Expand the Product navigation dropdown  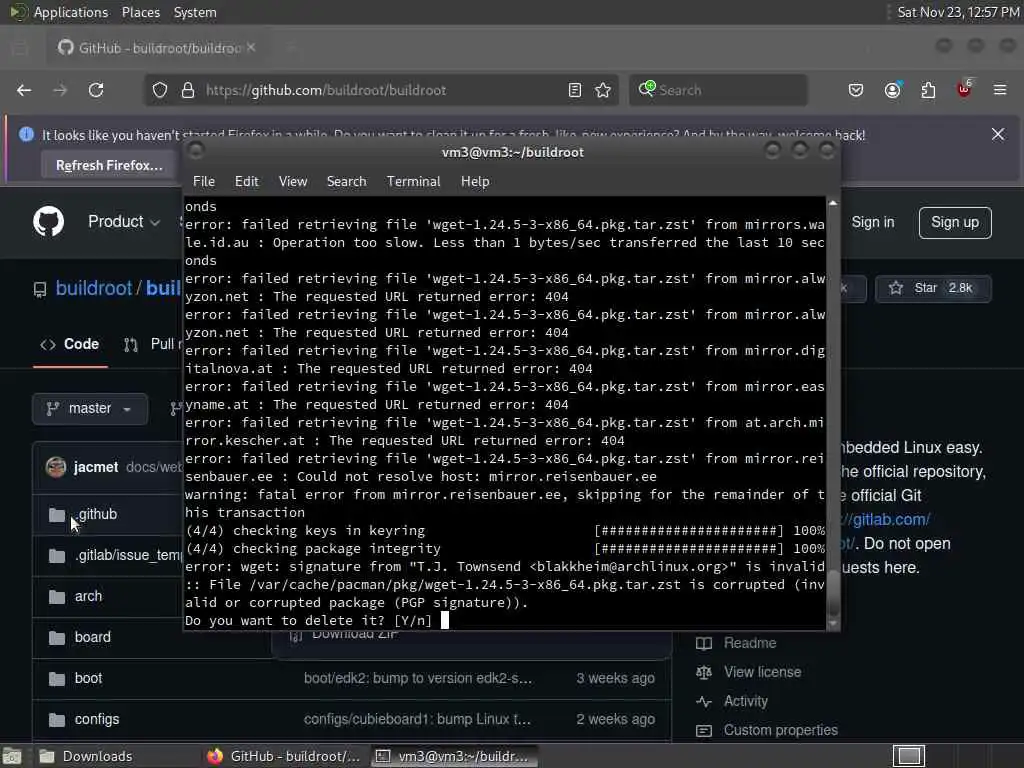coord(124,222)
